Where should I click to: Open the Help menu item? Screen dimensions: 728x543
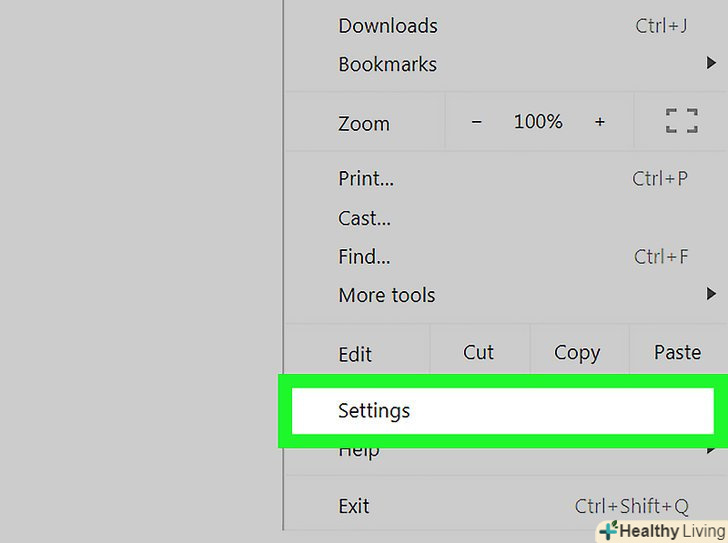358,452
